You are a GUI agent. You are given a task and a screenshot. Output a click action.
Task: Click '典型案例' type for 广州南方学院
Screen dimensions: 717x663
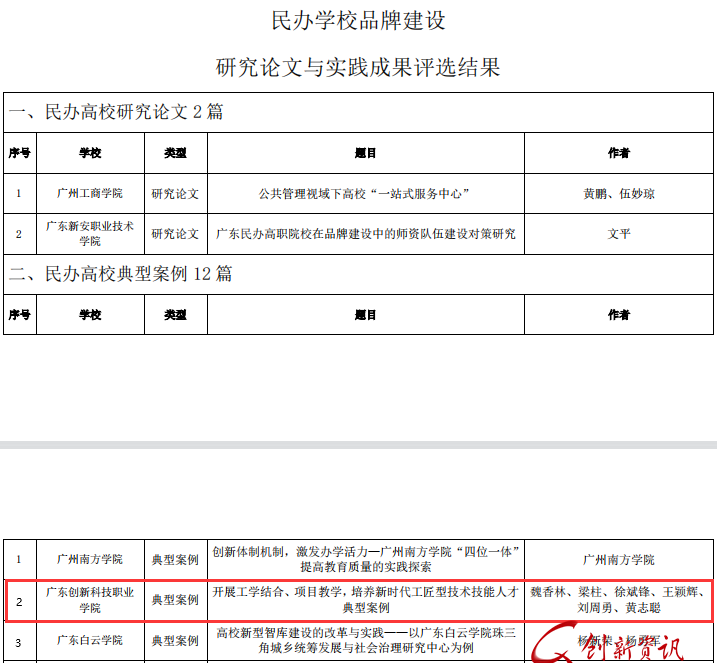coord(176,559)
